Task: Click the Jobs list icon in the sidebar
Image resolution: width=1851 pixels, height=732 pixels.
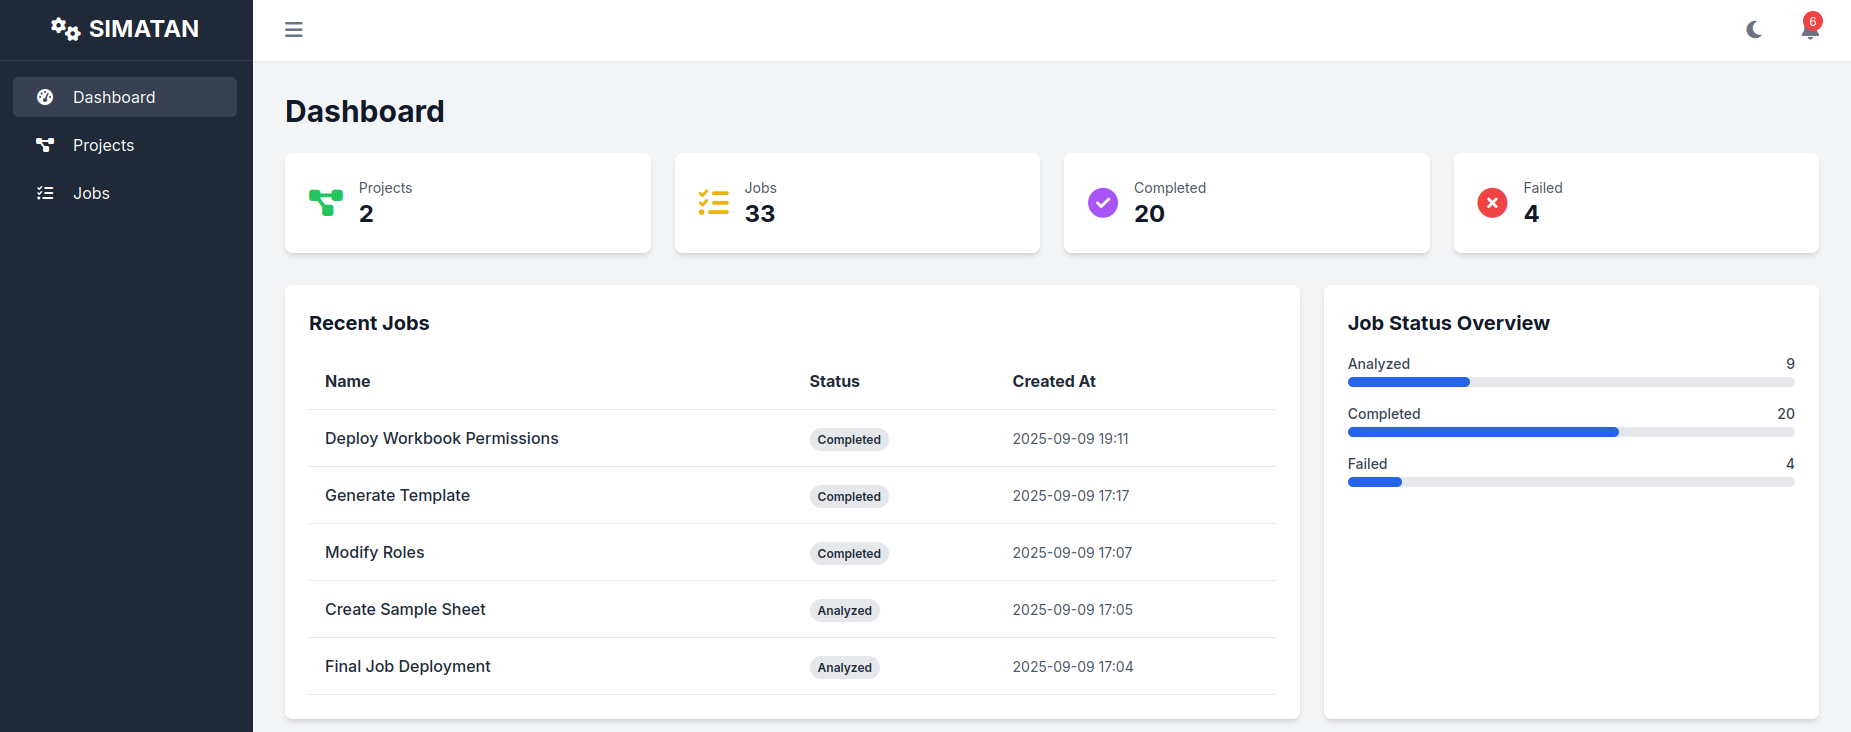Action: click(45, 193)
